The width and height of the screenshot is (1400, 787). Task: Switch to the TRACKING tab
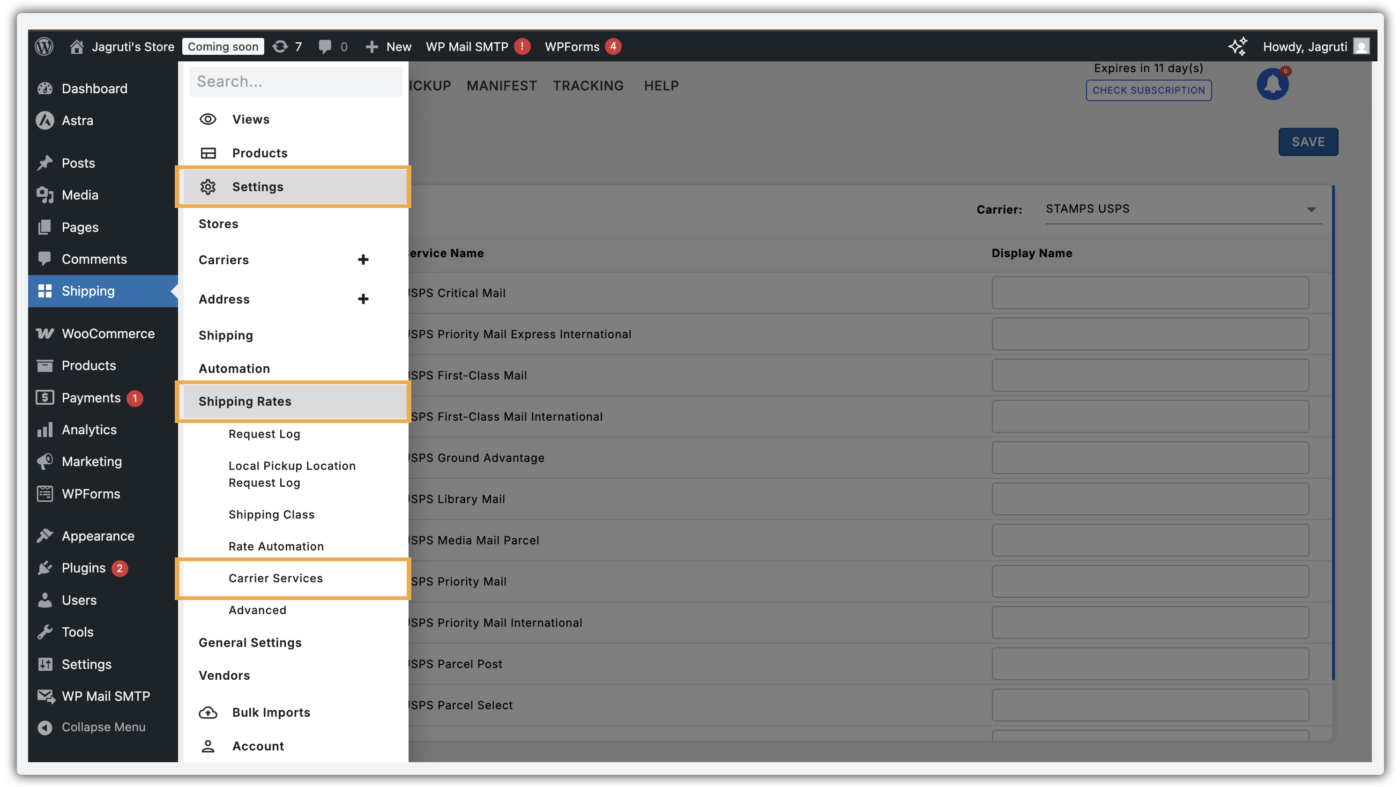click(588, 86)
